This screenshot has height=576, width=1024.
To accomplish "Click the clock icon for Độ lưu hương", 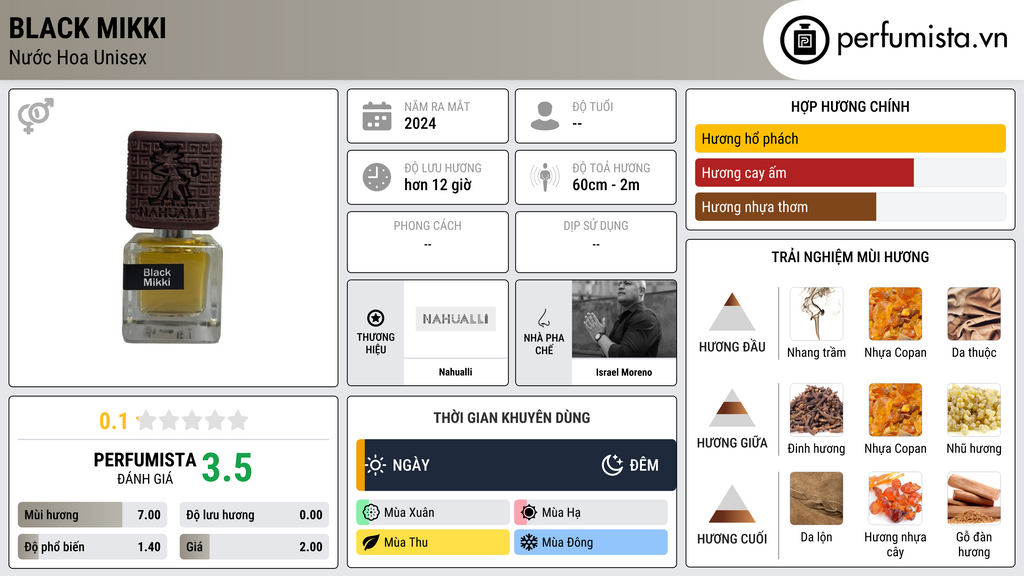I will coord(377,177).
